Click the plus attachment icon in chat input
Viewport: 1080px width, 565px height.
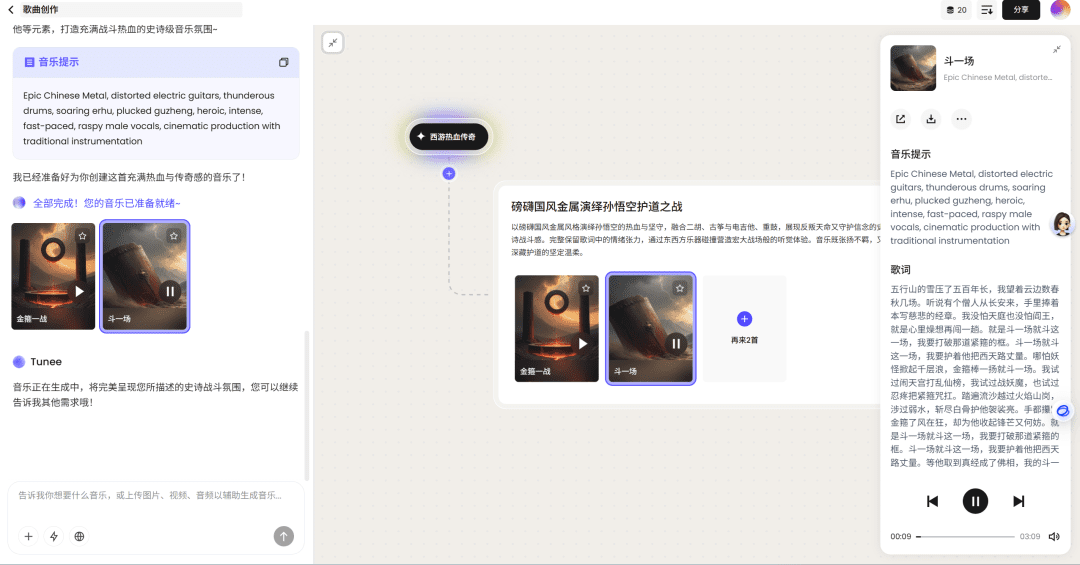[x=28, y=536]
